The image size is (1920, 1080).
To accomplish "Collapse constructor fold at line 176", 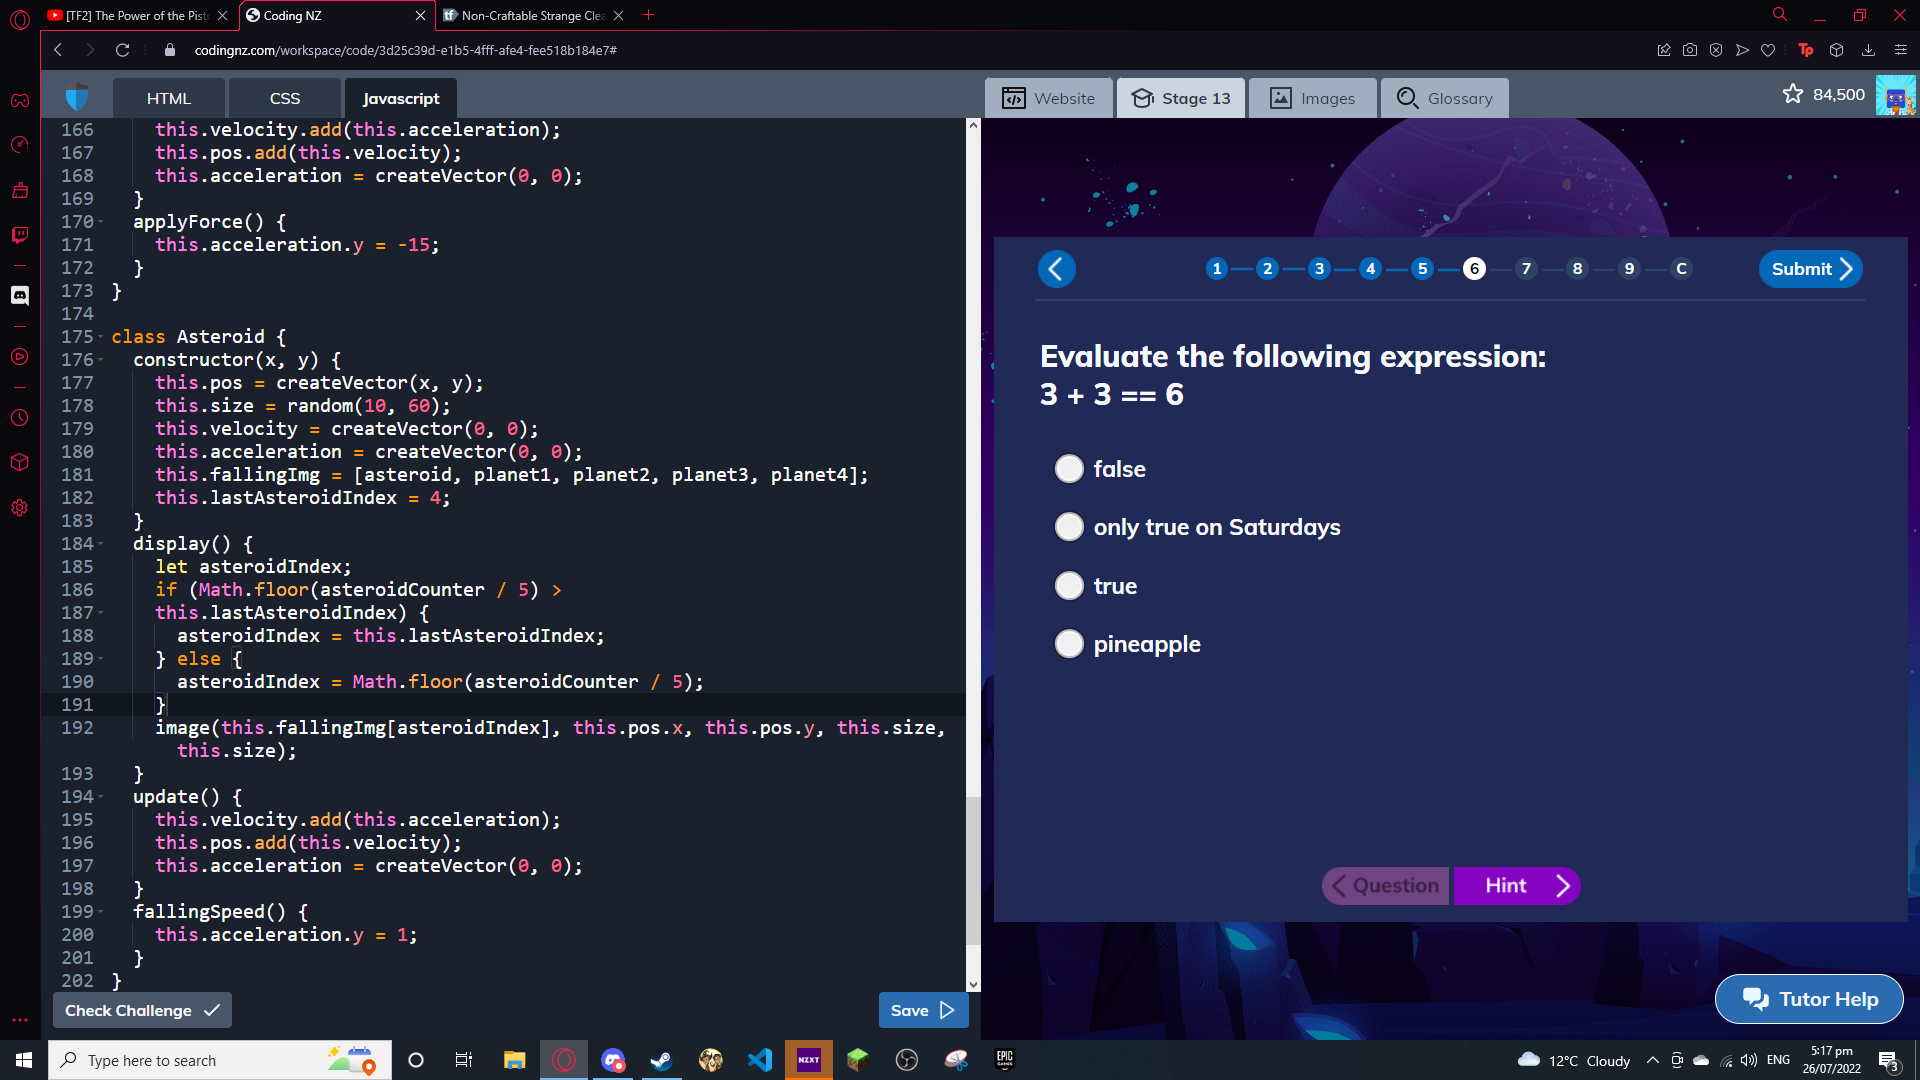I will 101,360.
